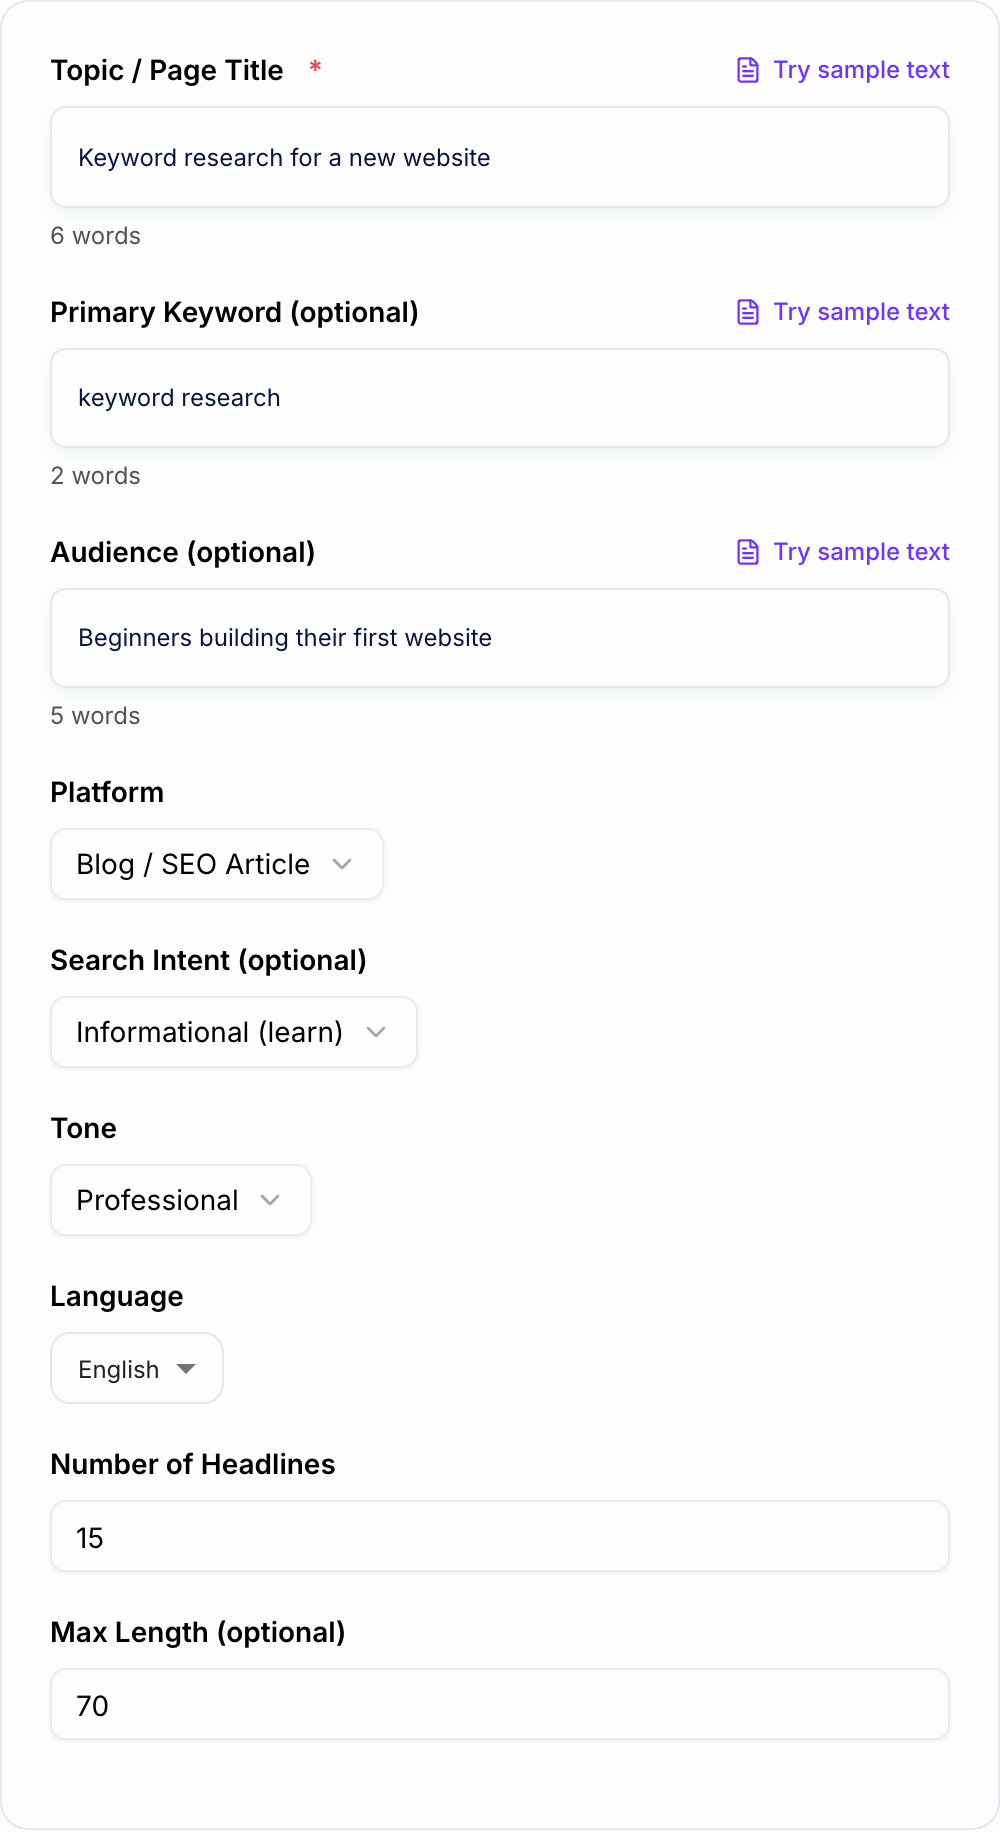Open the Language dropdown showing English

[137, 1368]
